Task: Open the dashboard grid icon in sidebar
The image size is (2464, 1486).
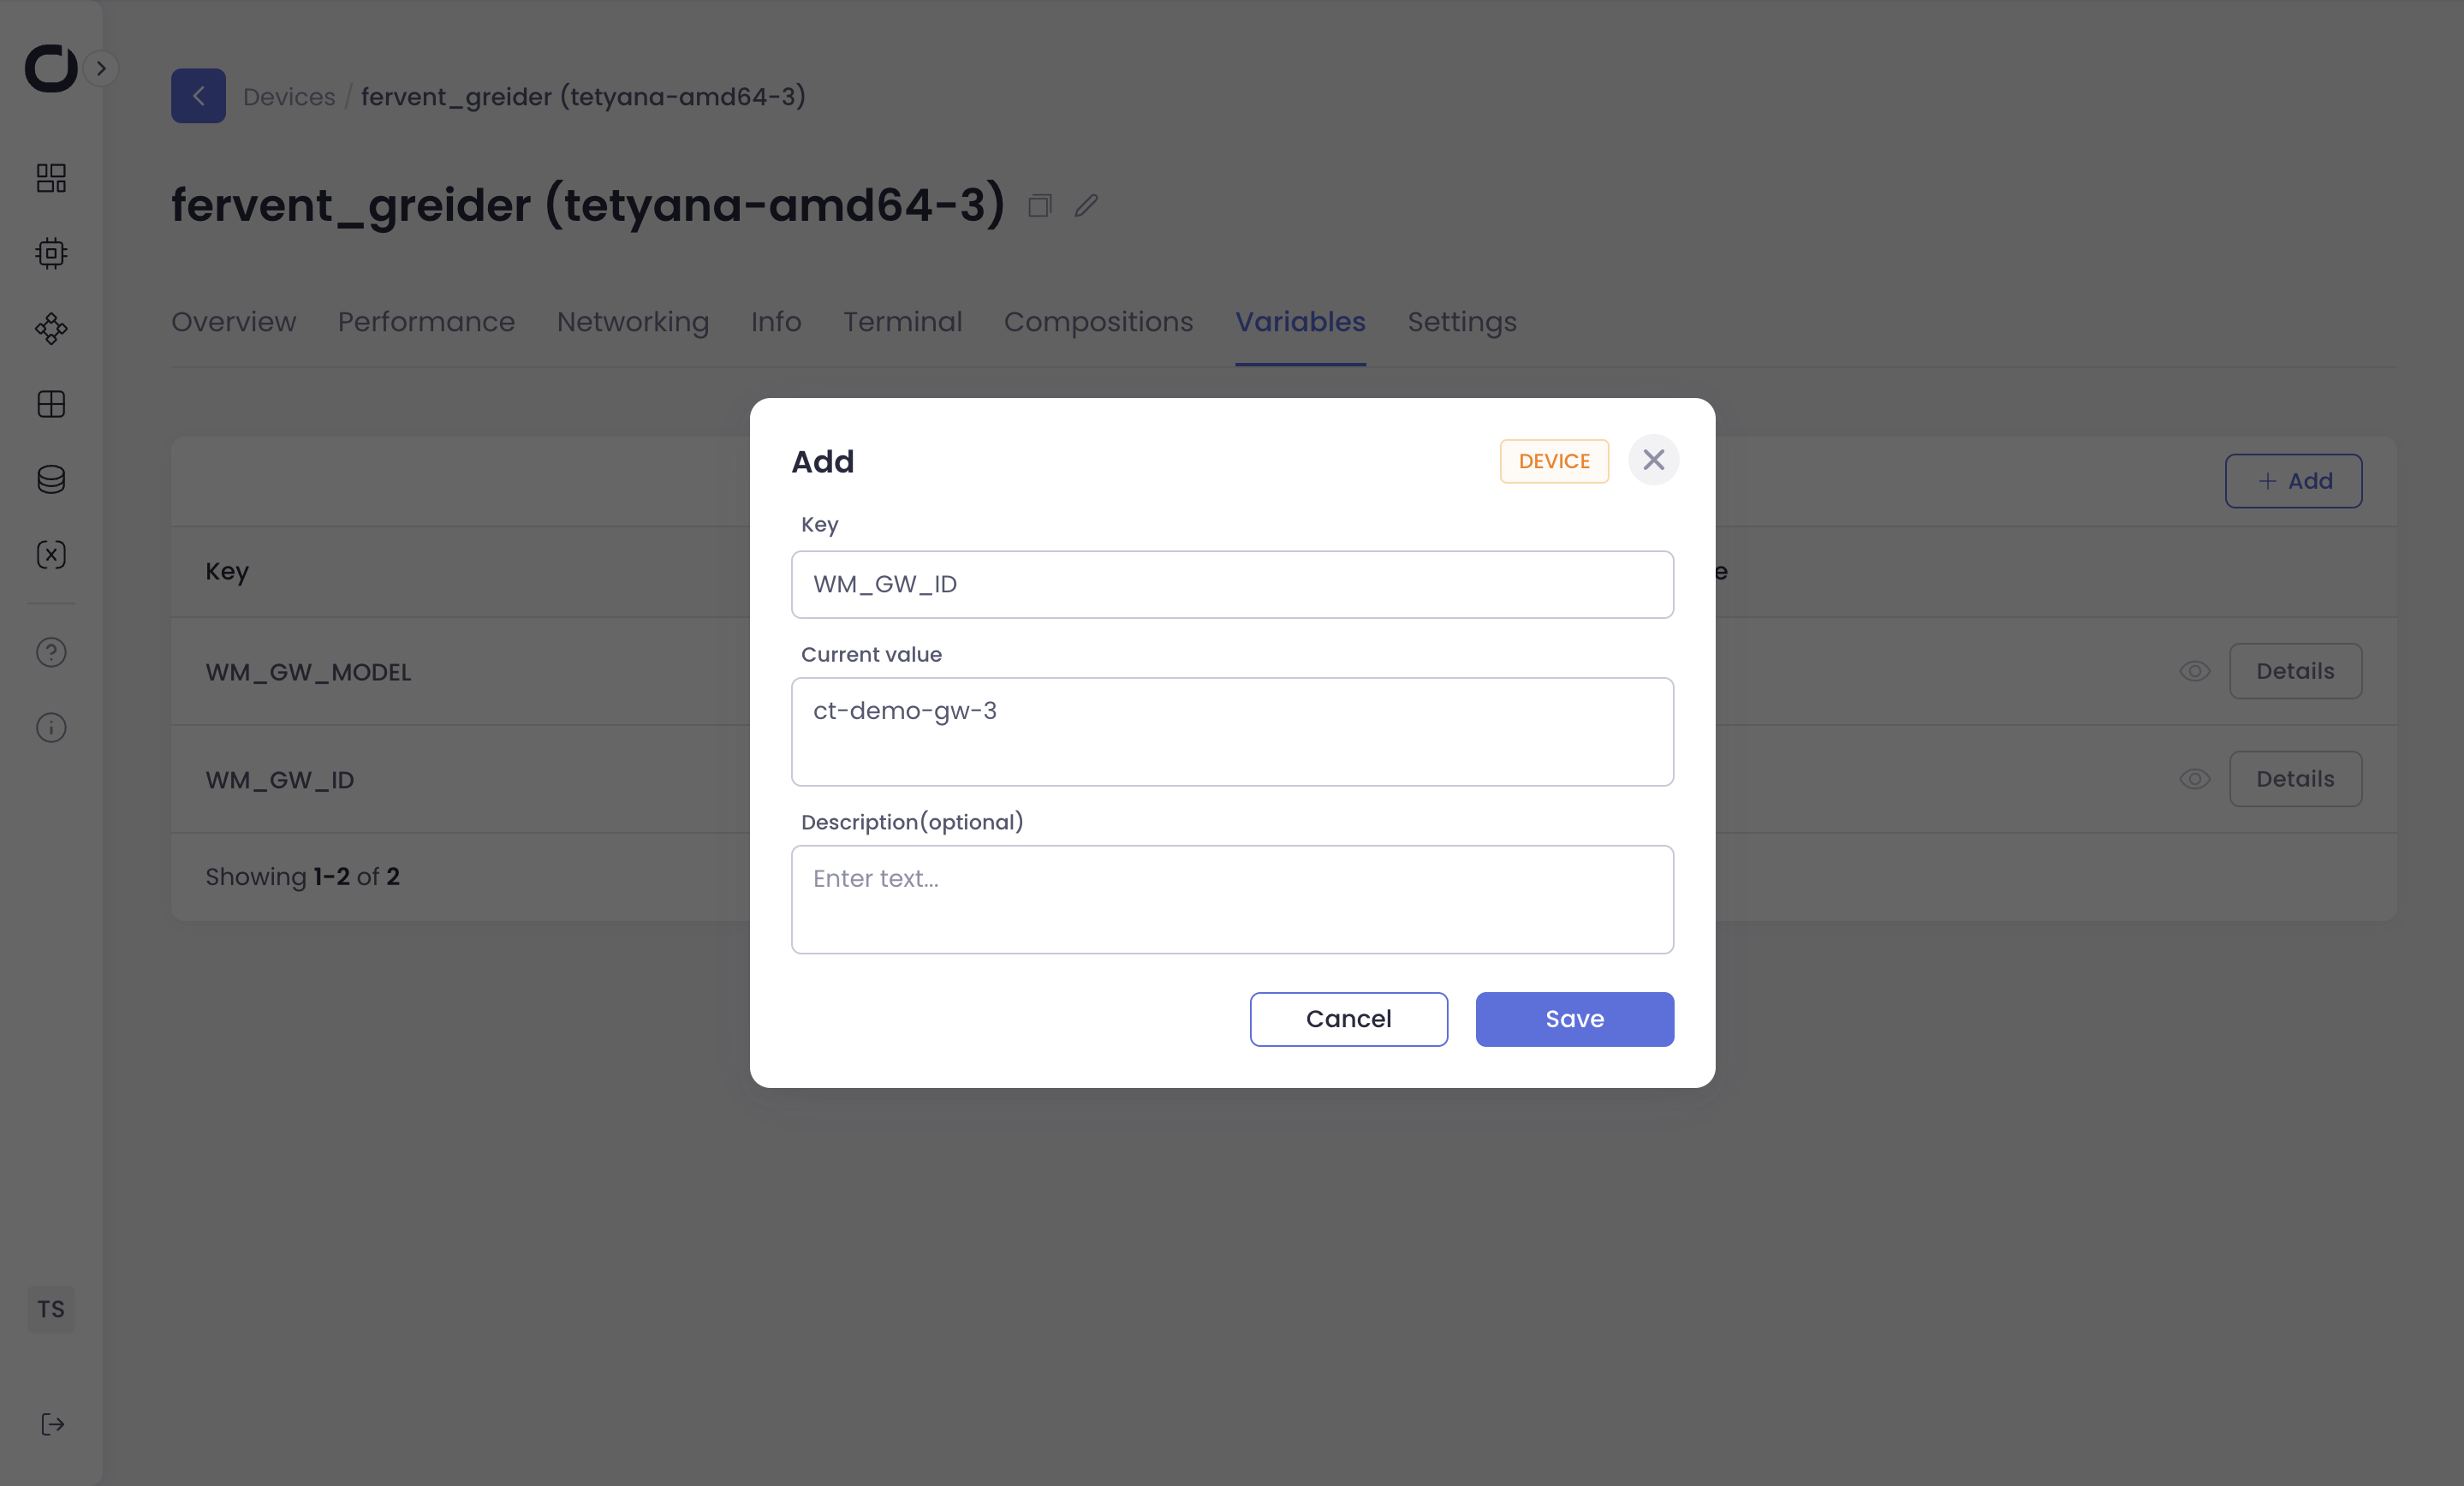Action: coord(51,178)
